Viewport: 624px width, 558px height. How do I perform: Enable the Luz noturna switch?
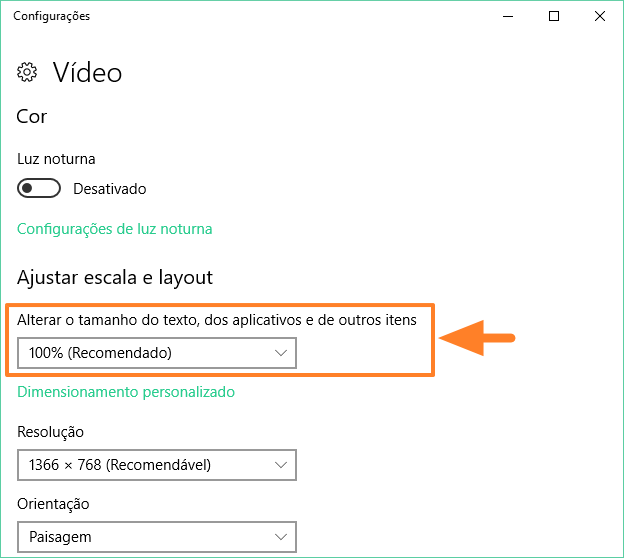[x=39, y=188]
